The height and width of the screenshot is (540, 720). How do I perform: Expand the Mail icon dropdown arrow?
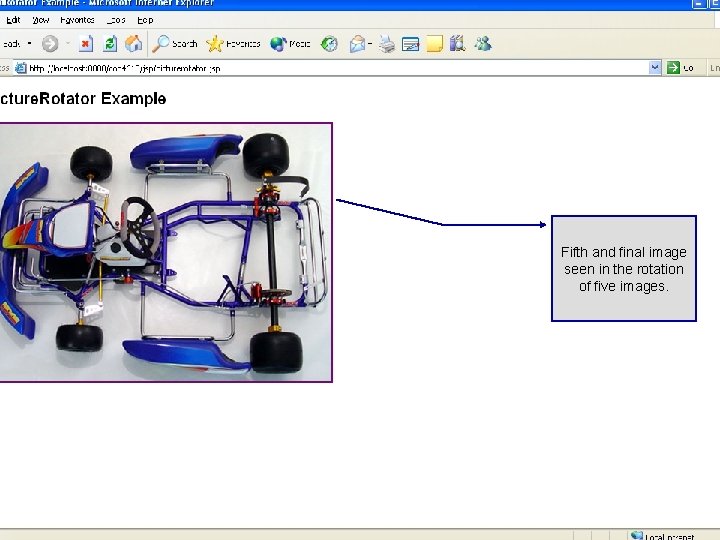370,44
